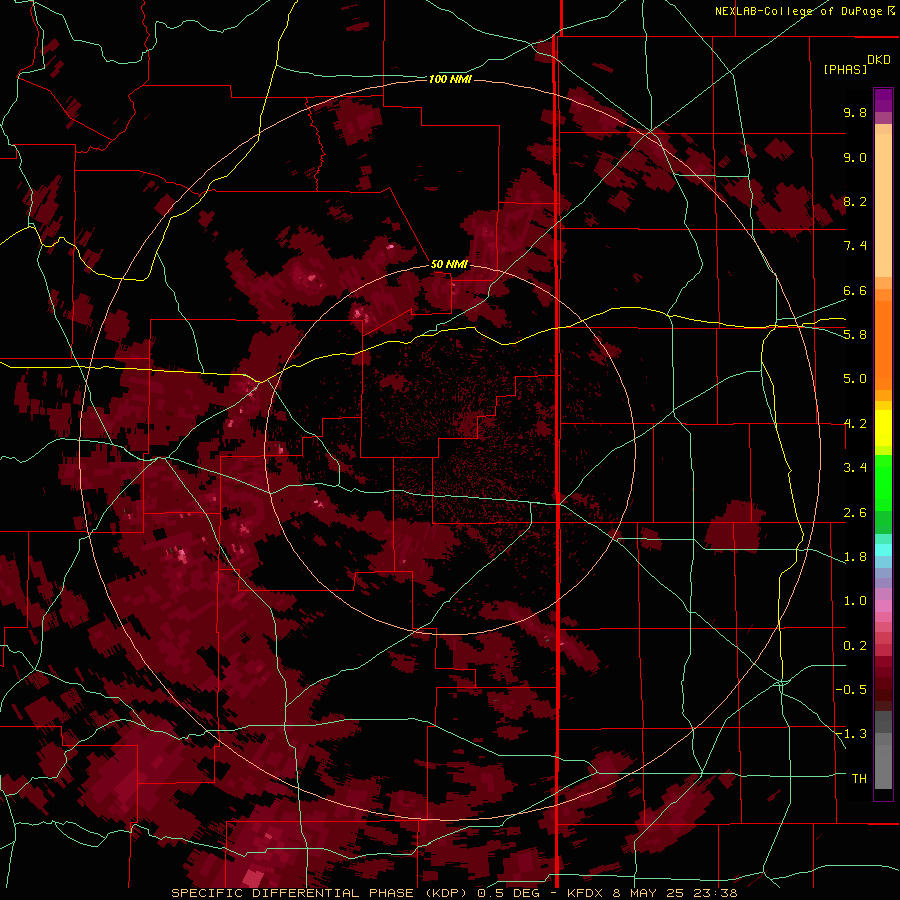
Task: Click the 6.6 value on color scale
Action: (855, 290)
